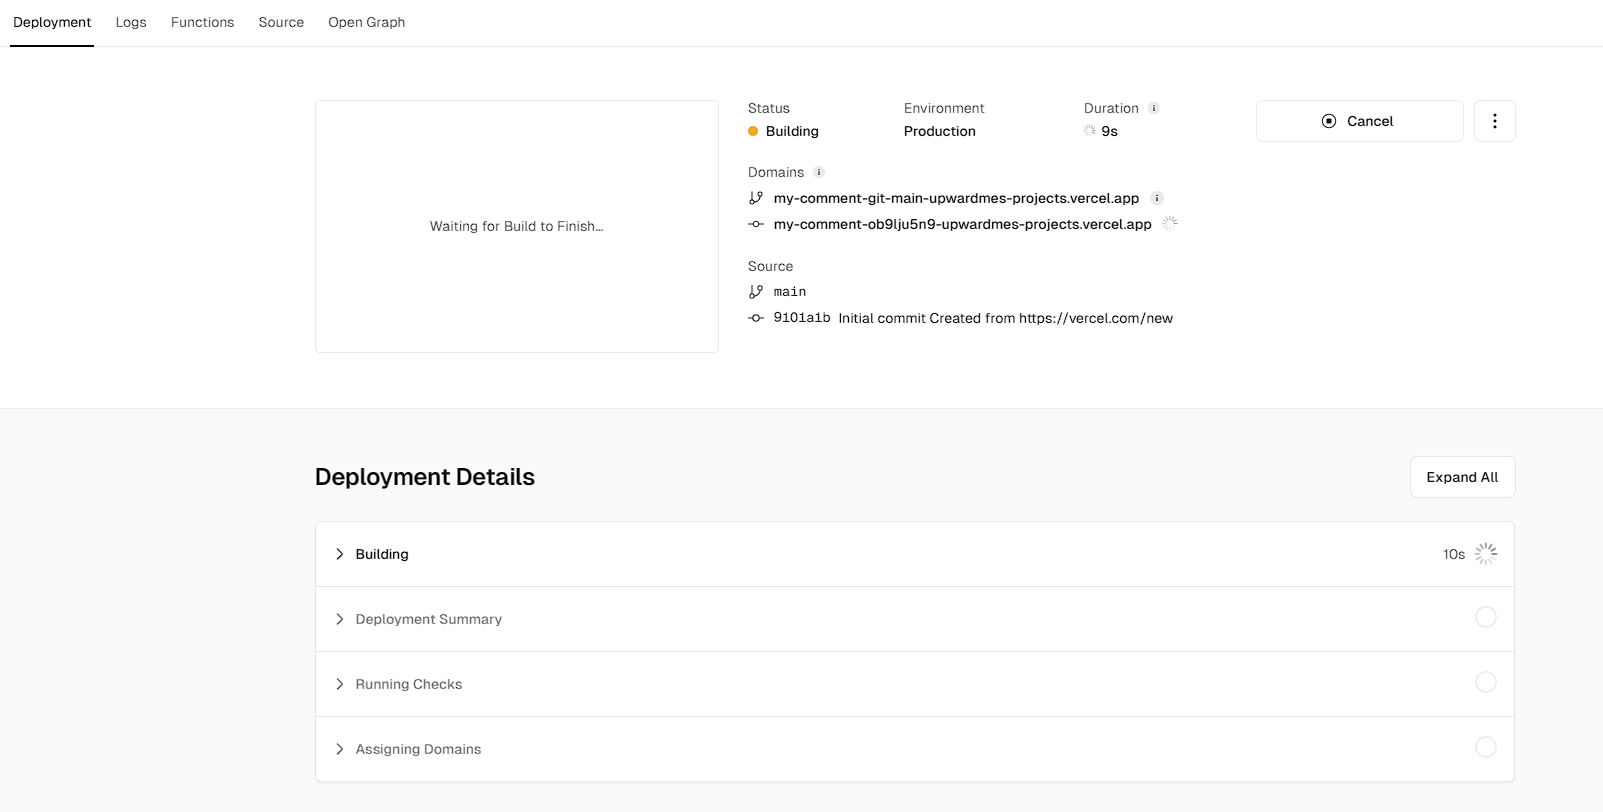Viewport: 1603px width, 812px height.
Task: Click the git branch icon before git-main domain
Action: [x=756, y=198]
